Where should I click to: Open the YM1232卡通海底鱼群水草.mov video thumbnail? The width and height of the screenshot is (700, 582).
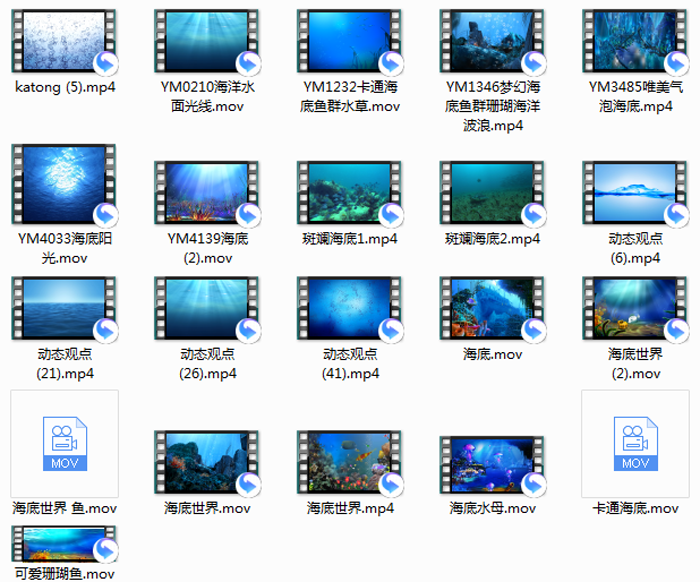pos(350,40)
